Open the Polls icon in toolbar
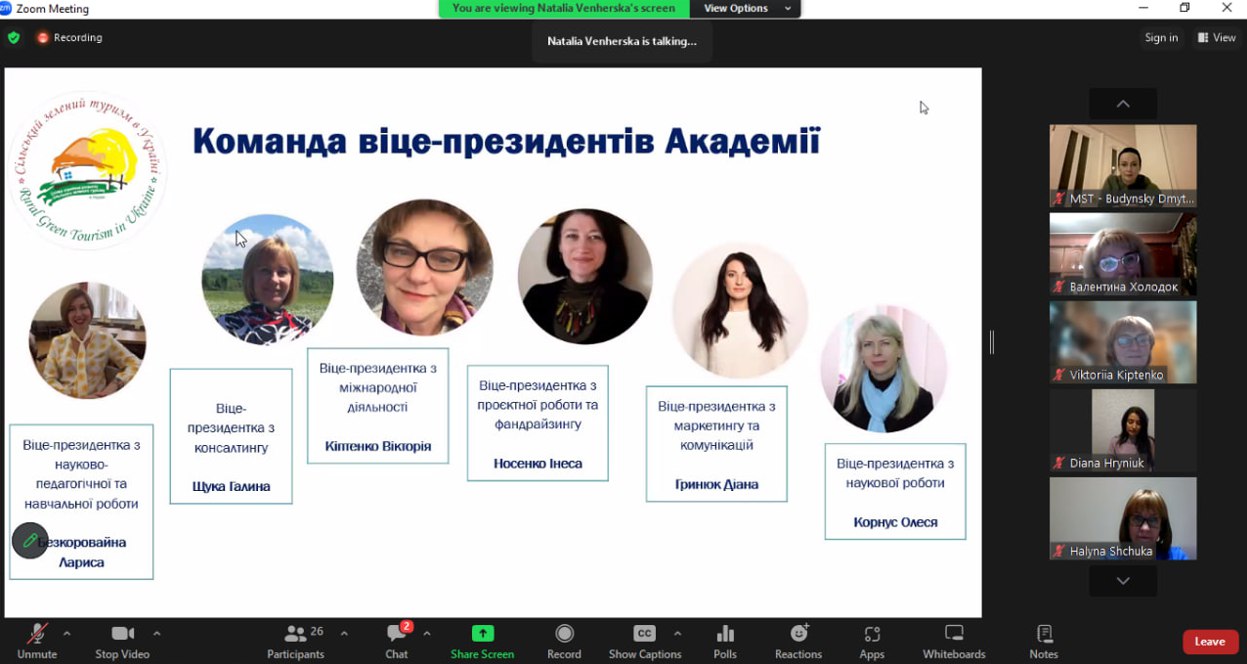This screenshot has width=1247, height=664. click(725, 641)
